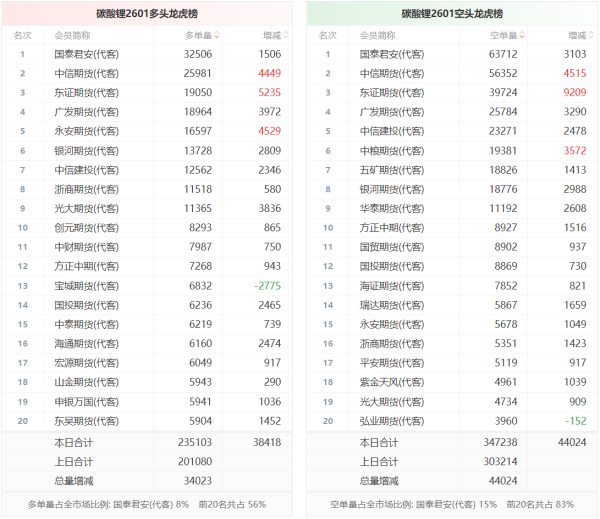
Task: Sort long table by 增减 arrow icon
Action: click(x=285, y=36)
